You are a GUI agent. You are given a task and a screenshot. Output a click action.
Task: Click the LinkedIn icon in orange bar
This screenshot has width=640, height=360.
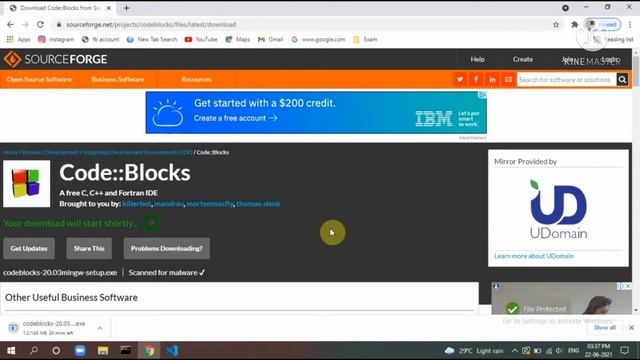(x=492, y=79)
